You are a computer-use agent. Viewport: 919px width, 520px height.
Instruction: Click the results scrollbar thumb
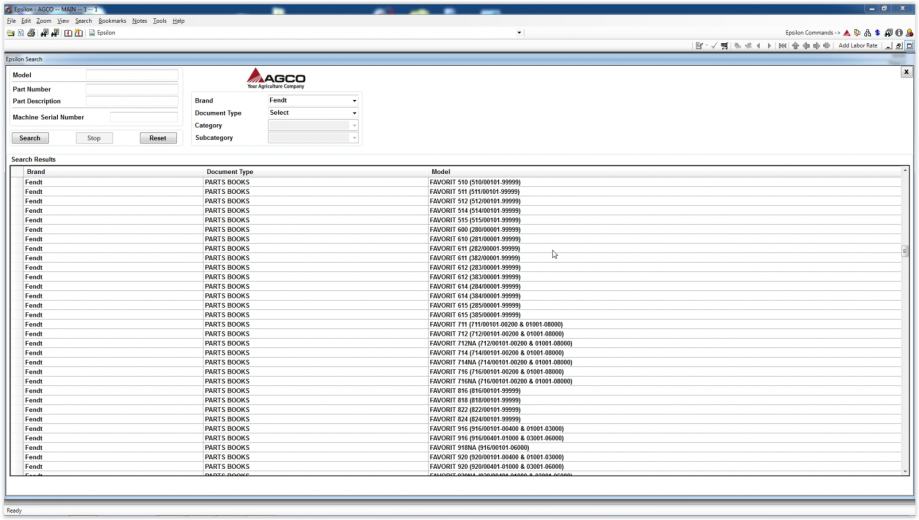tap(905, 251)
